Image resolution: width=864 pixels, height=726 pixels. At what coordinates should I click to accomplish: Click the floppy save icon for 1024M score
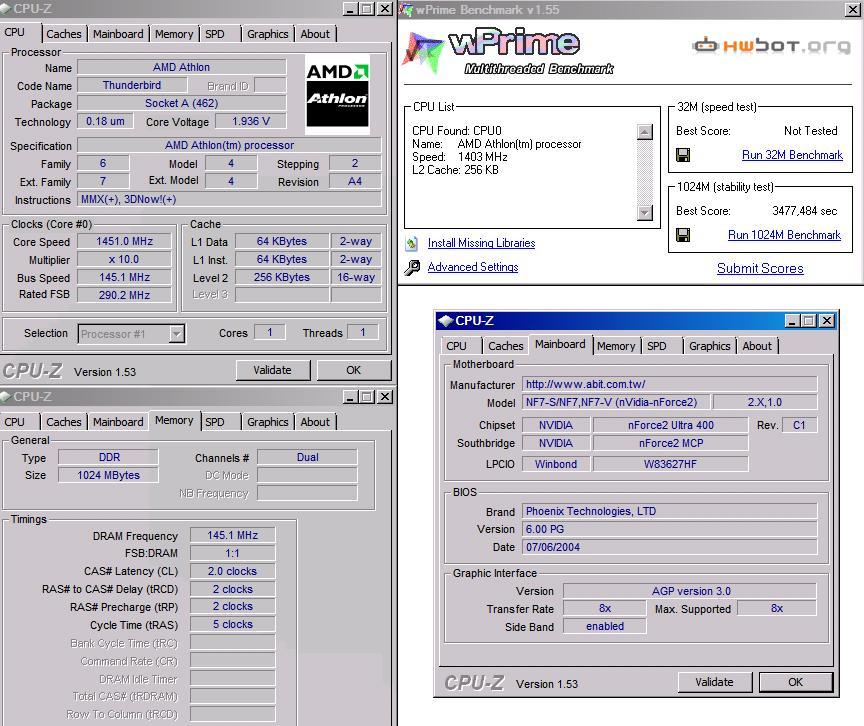coord(683,235)
